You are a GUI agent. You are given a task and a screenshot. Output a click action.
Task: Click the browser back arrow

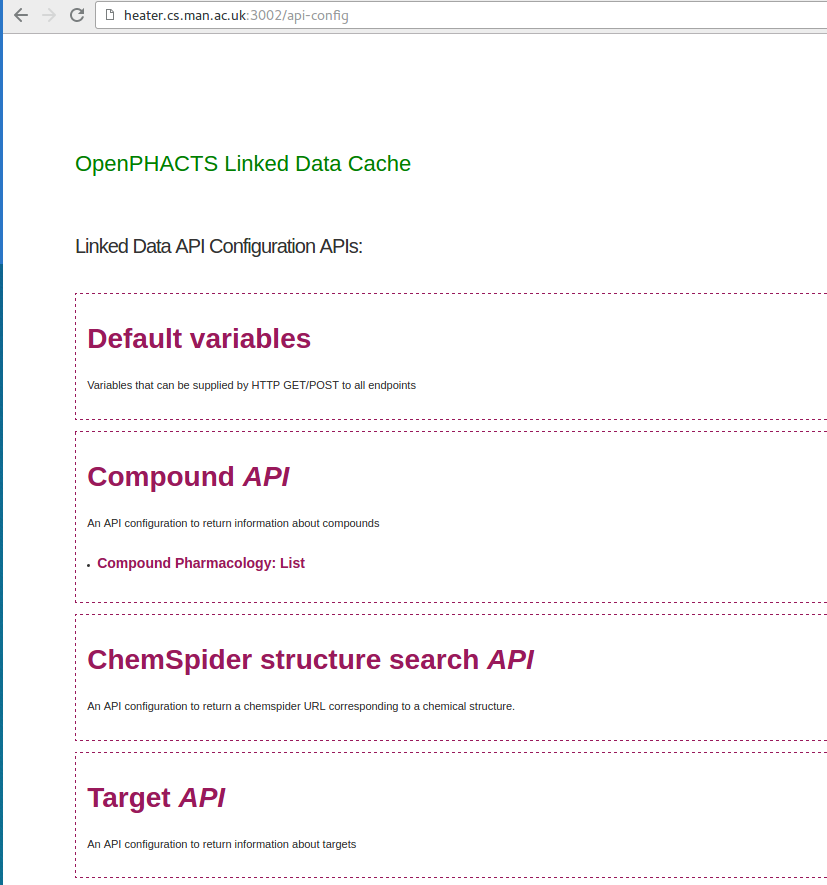point(21,15)
